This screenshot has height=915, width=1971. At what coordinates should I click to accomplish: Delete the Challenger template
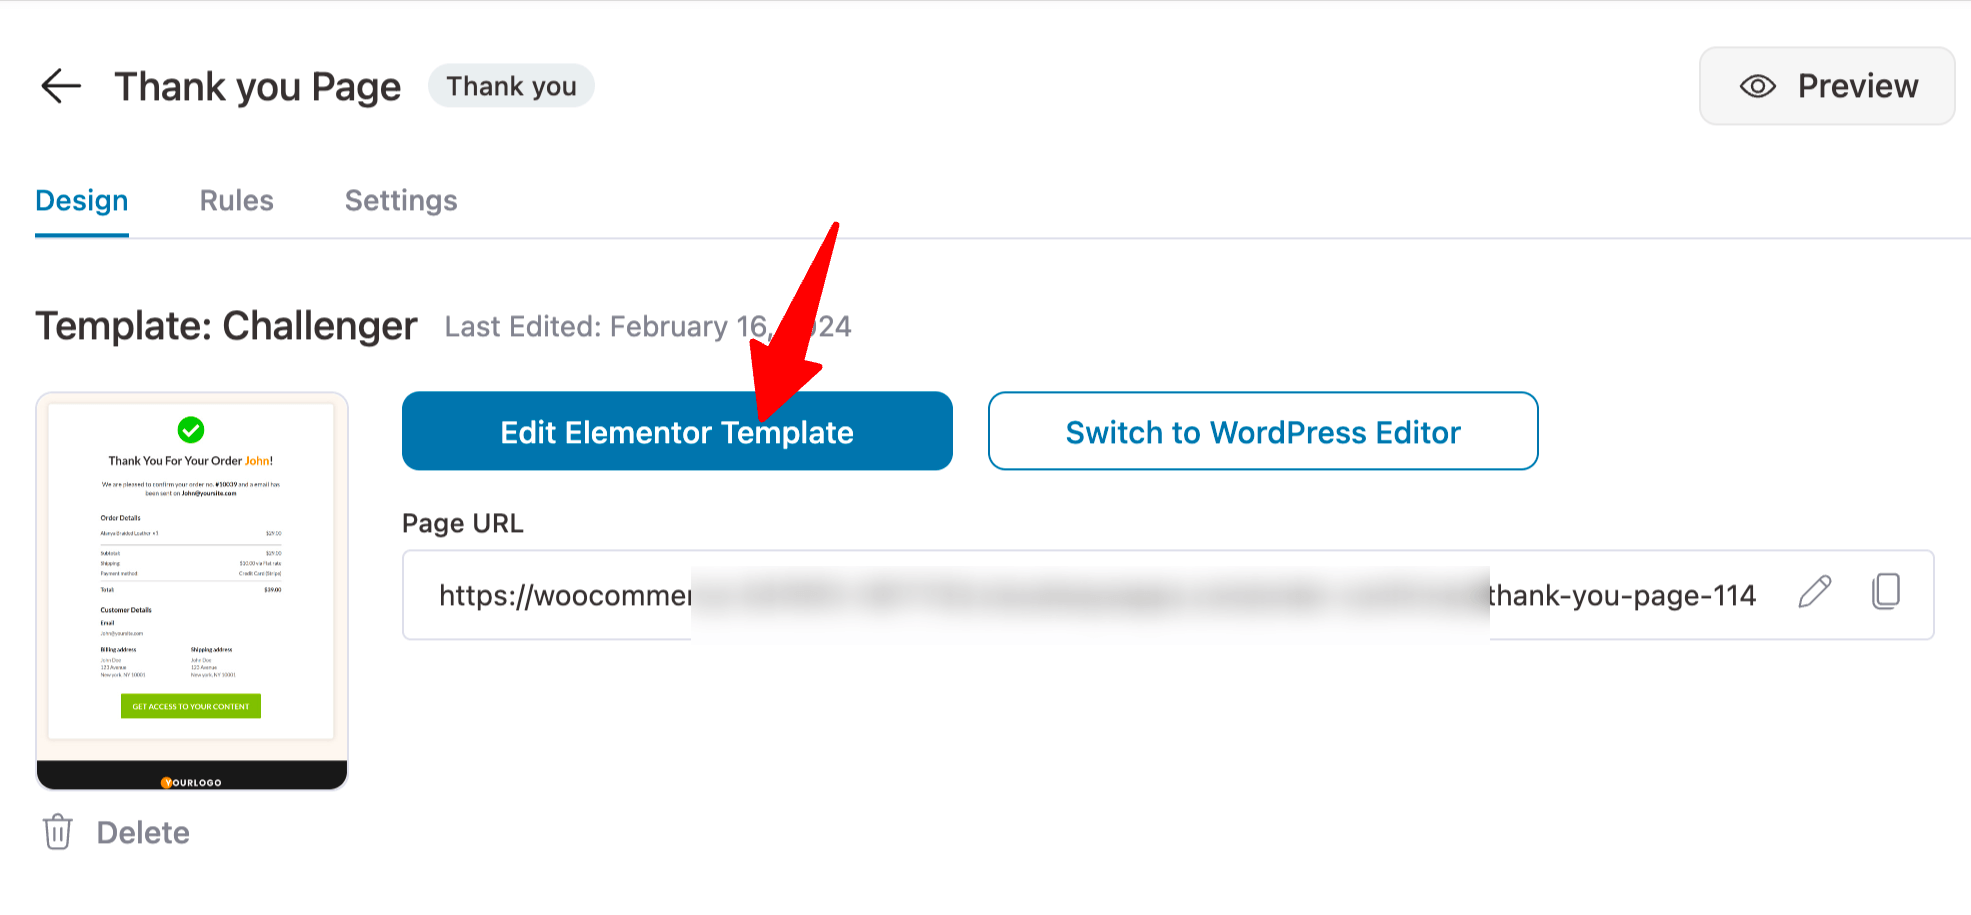coord(142,832)
